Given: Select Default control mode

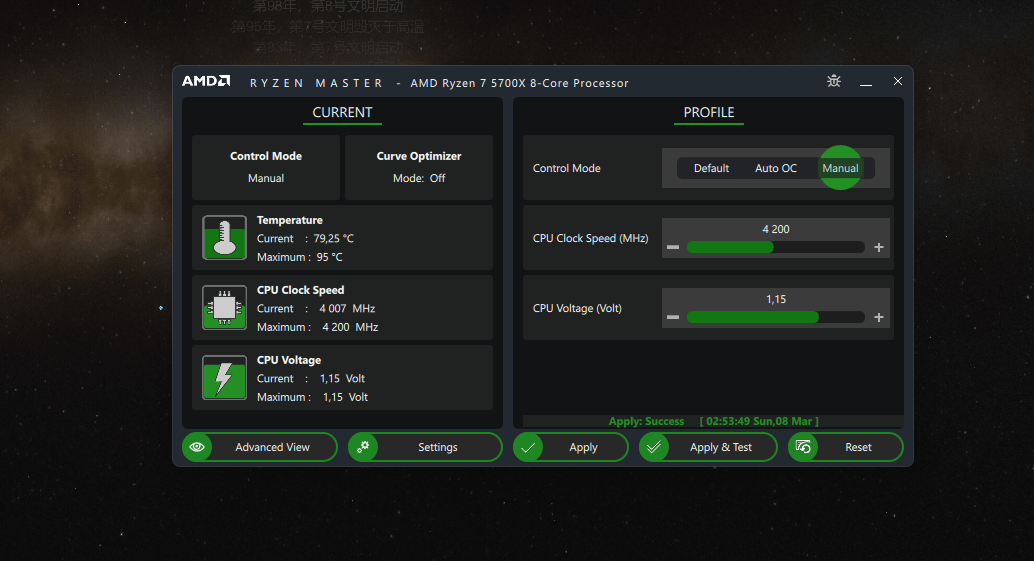Looking at the screenshot, I should [711, 168].
